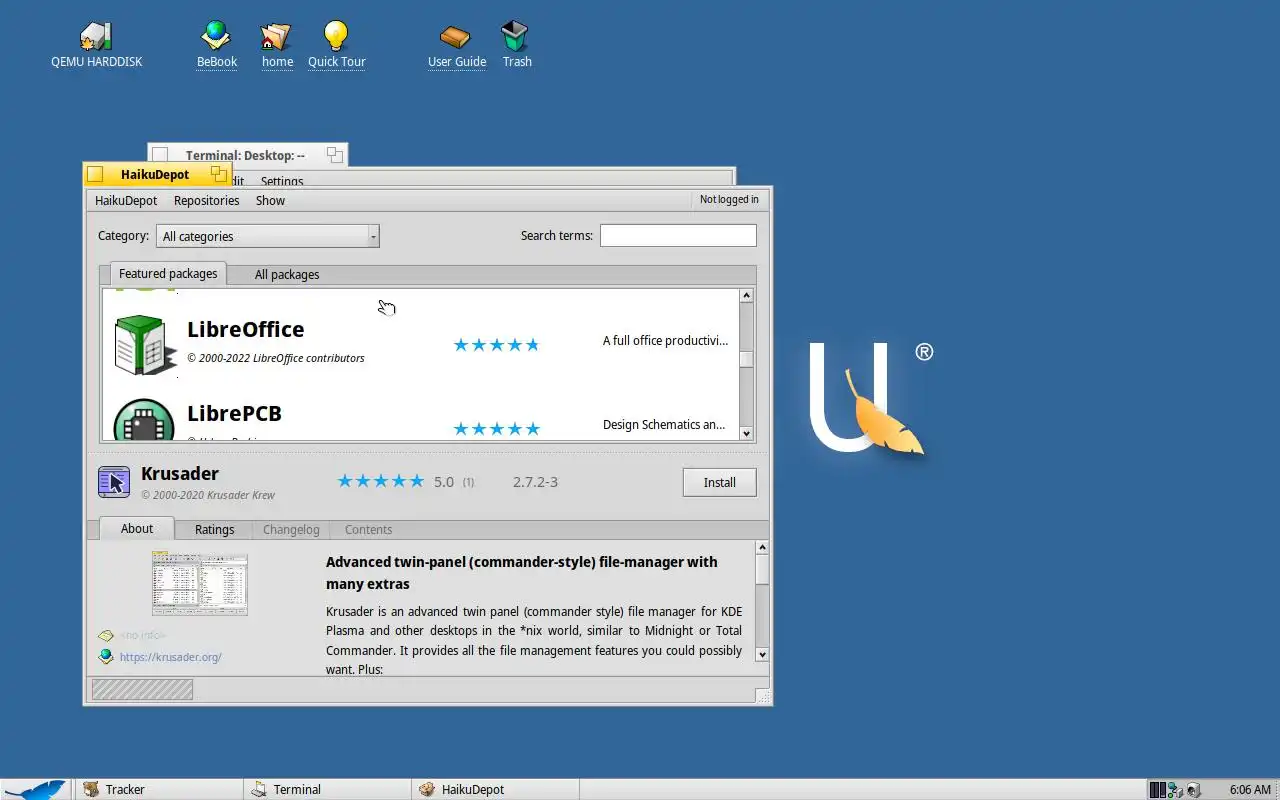This screenshot has width=1280, height=800.
Task: Select the Changelog tab
Action: coord(291,530)
